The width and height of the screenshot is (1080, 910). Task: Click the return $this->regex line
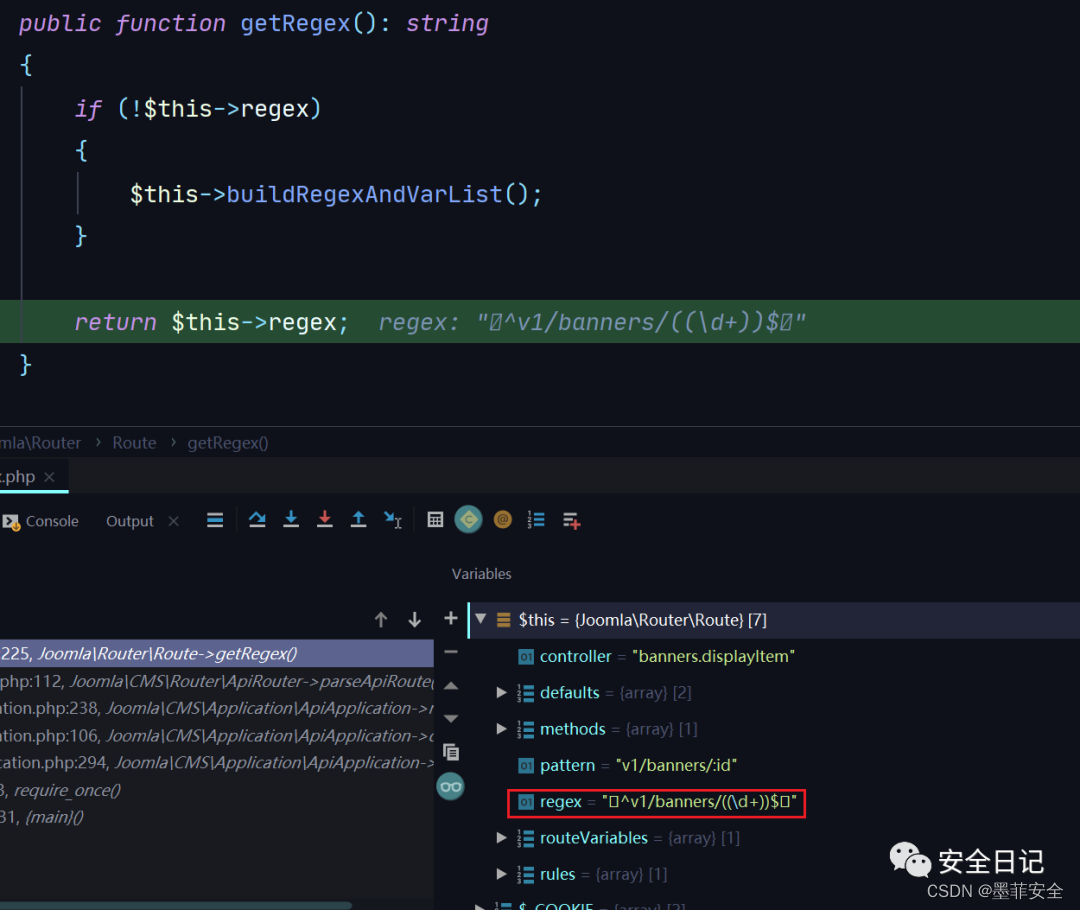[x=540, y=322]
